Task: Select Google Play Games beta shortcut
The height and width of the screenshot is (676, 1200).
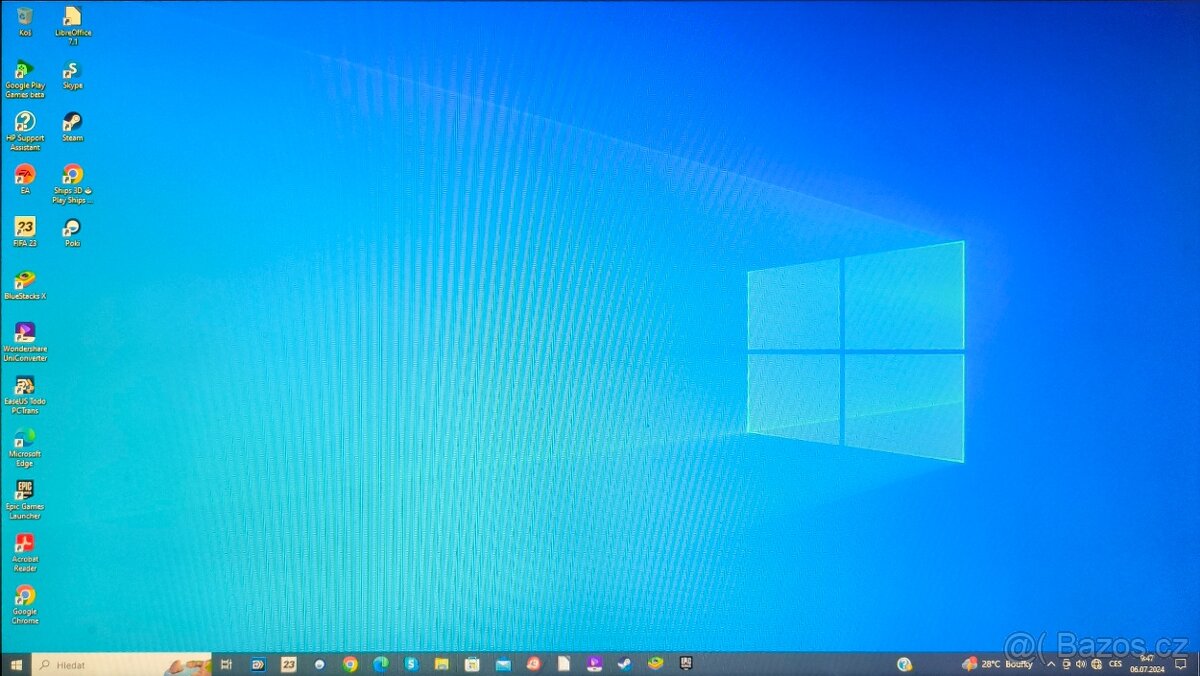Action: (x=25, y=79)
